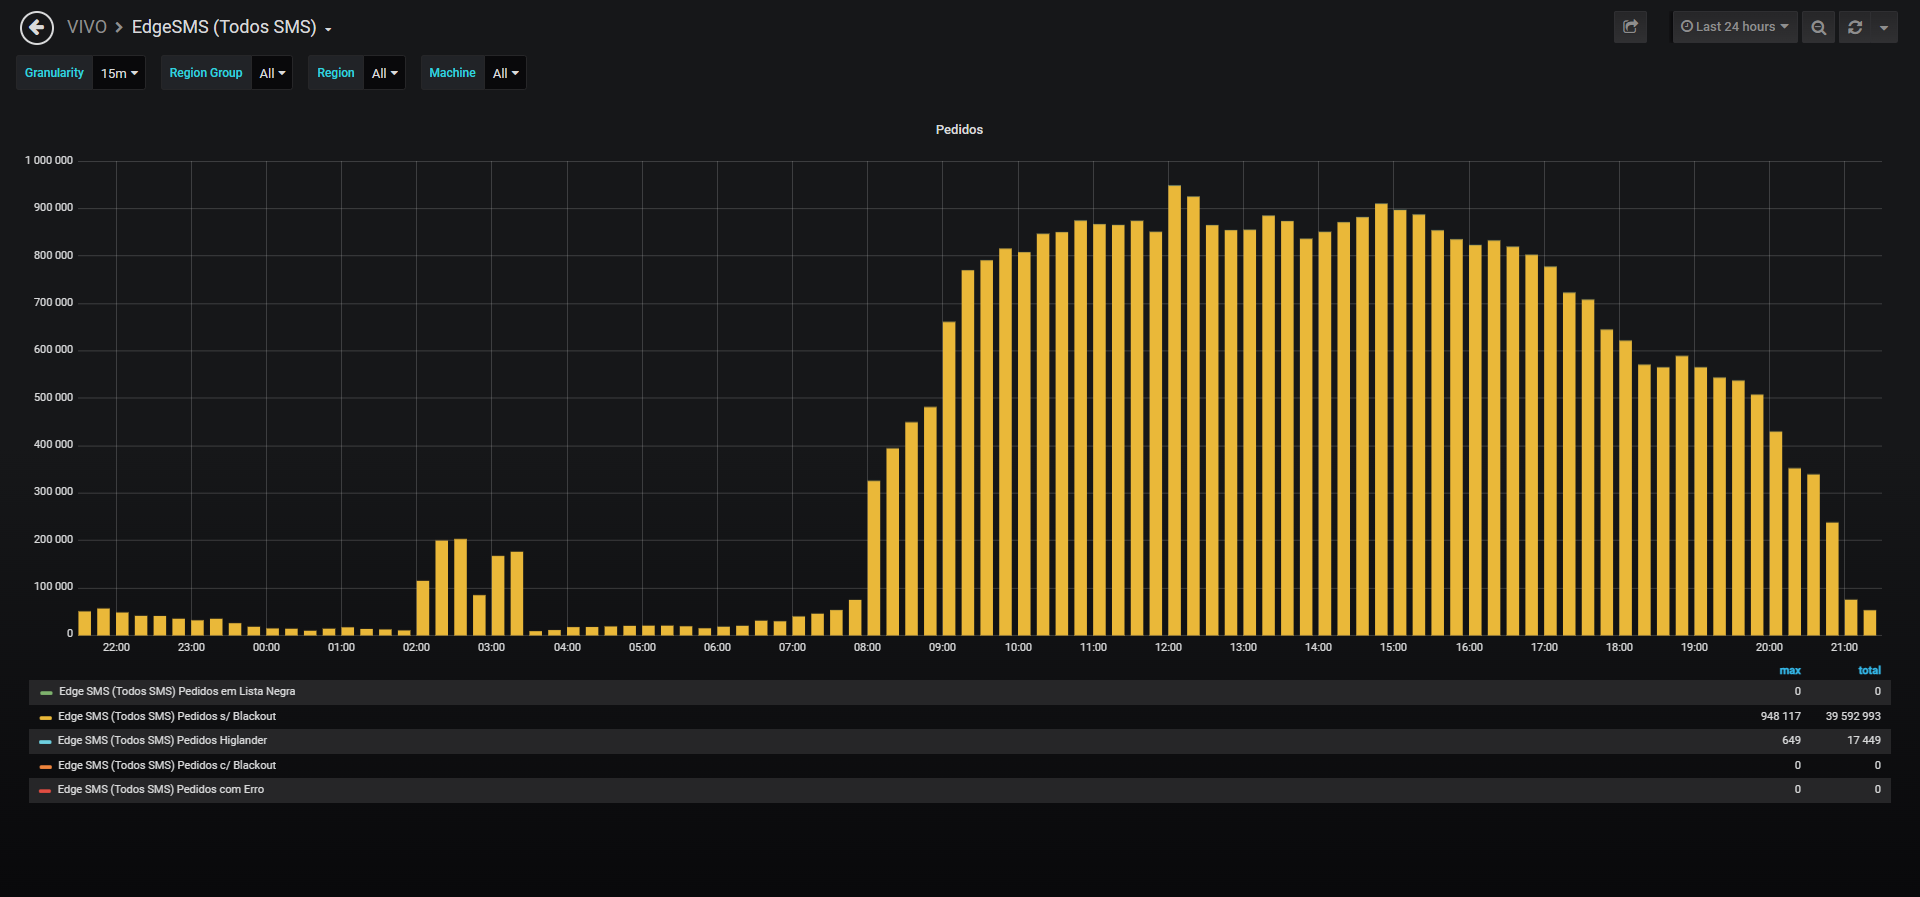This screenshot has width=1920, height=897.
Task: Open the Machine All dropdown
Action: [505, 73]
